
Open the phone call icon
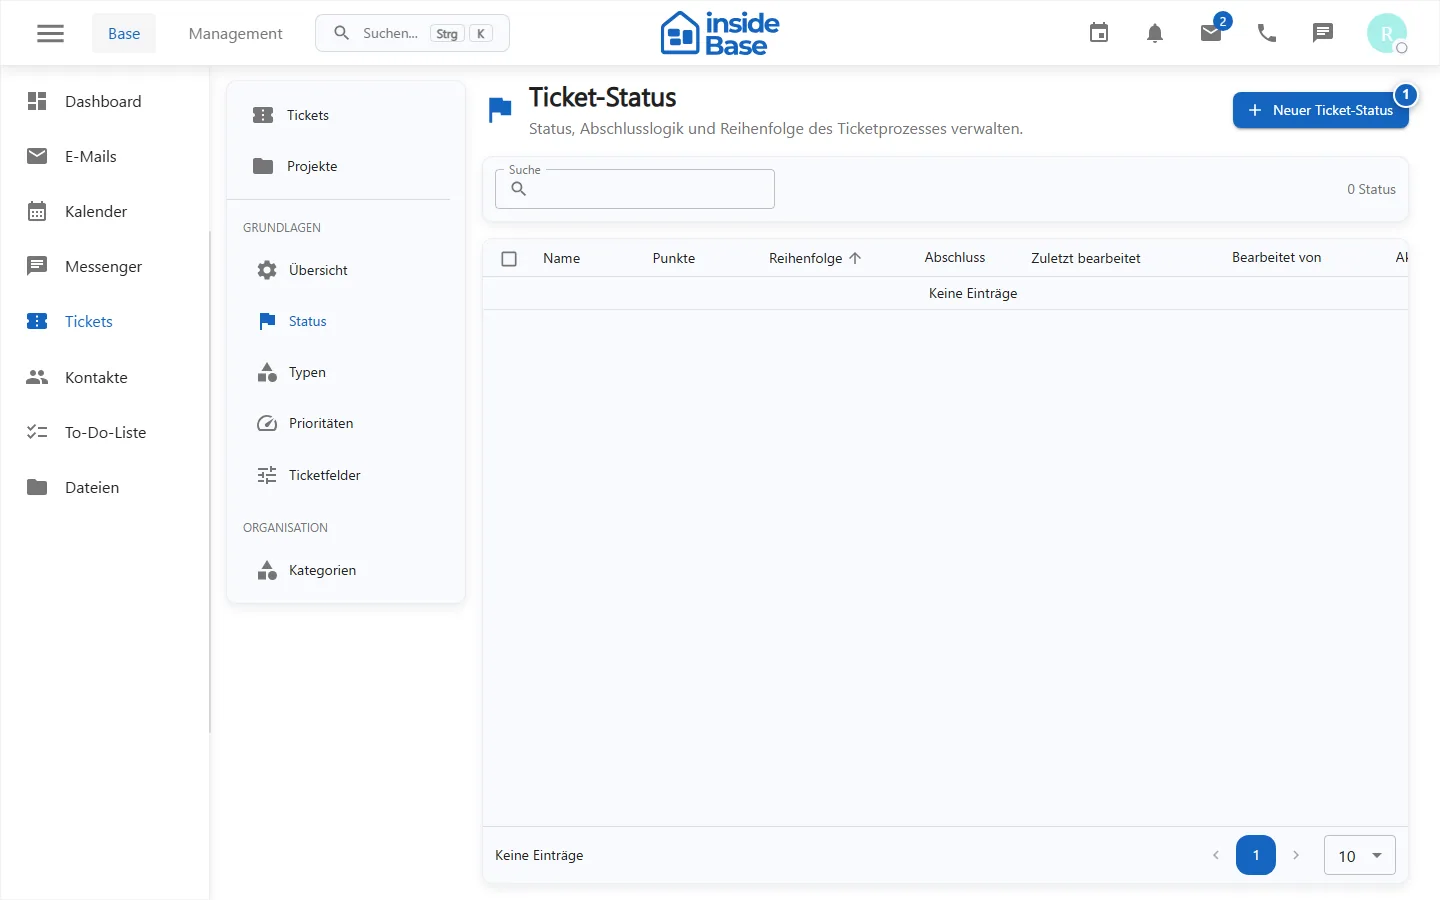(x=1267, y=33)
